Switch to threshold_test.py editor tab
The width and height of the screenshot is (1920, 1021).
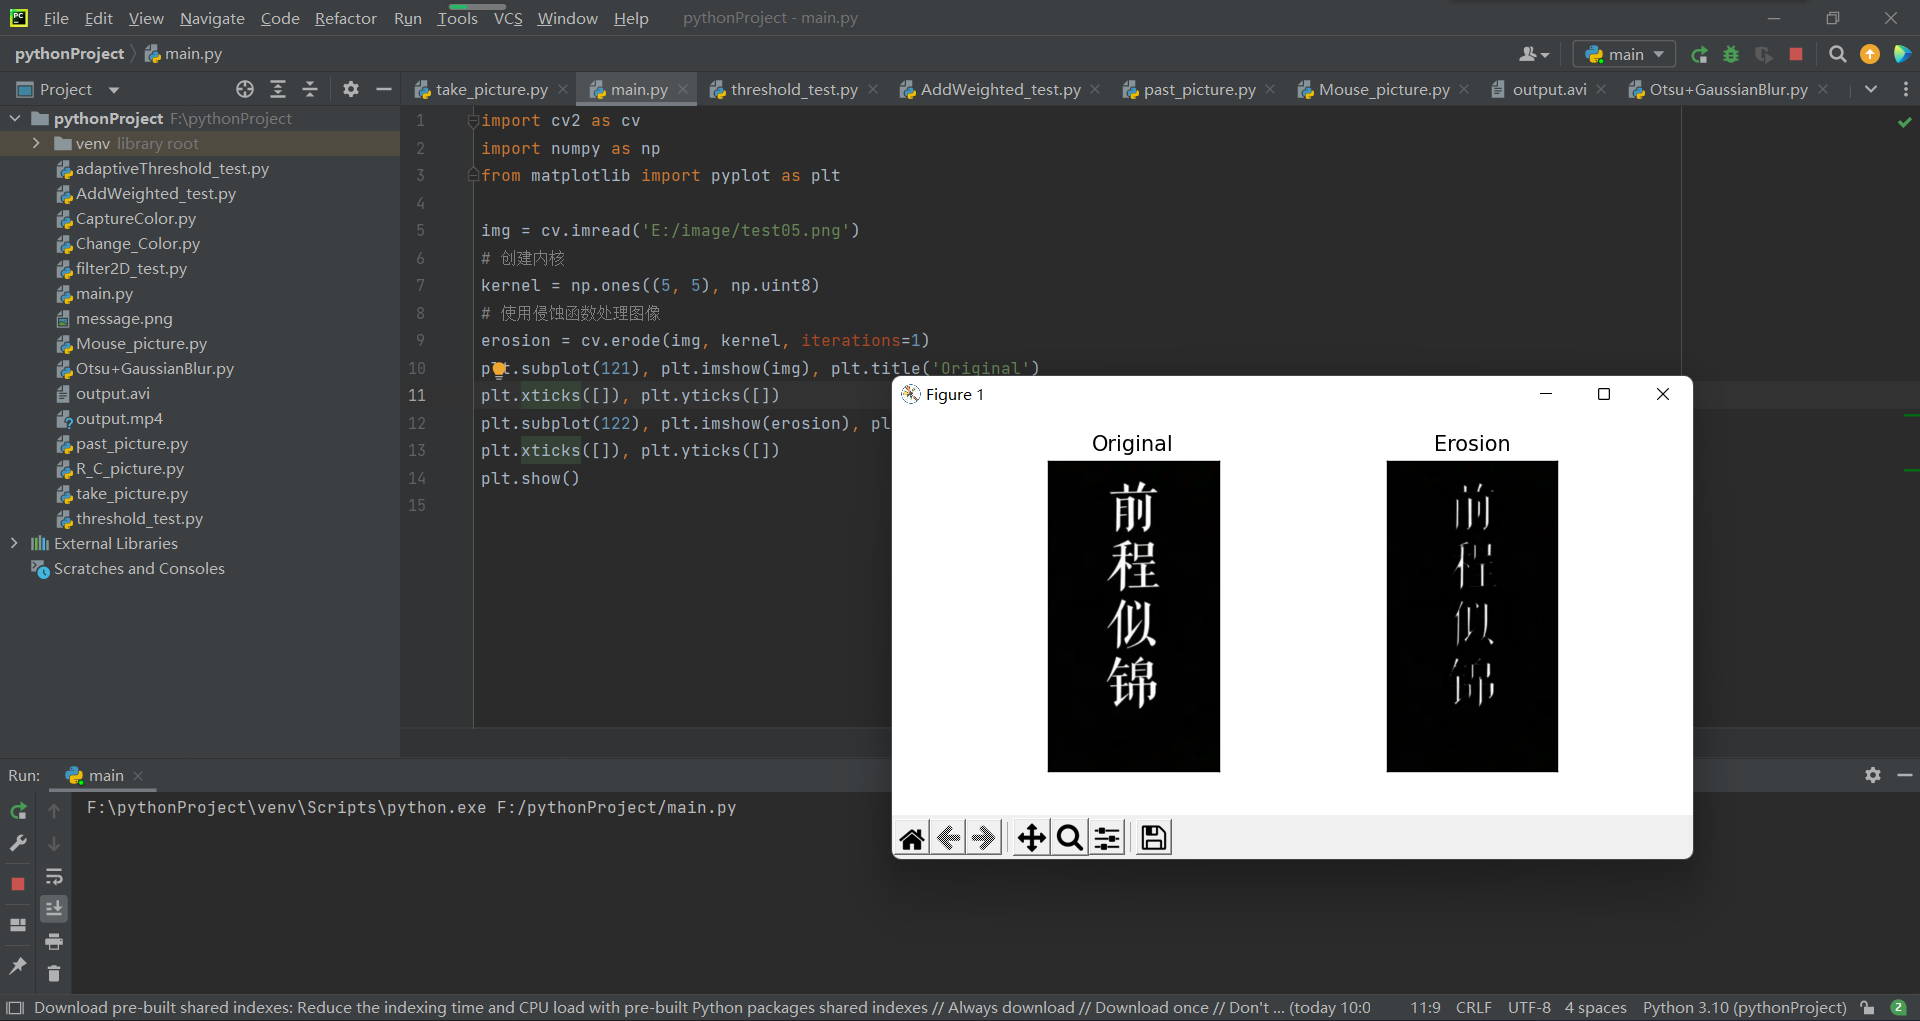tap(793, 89)
